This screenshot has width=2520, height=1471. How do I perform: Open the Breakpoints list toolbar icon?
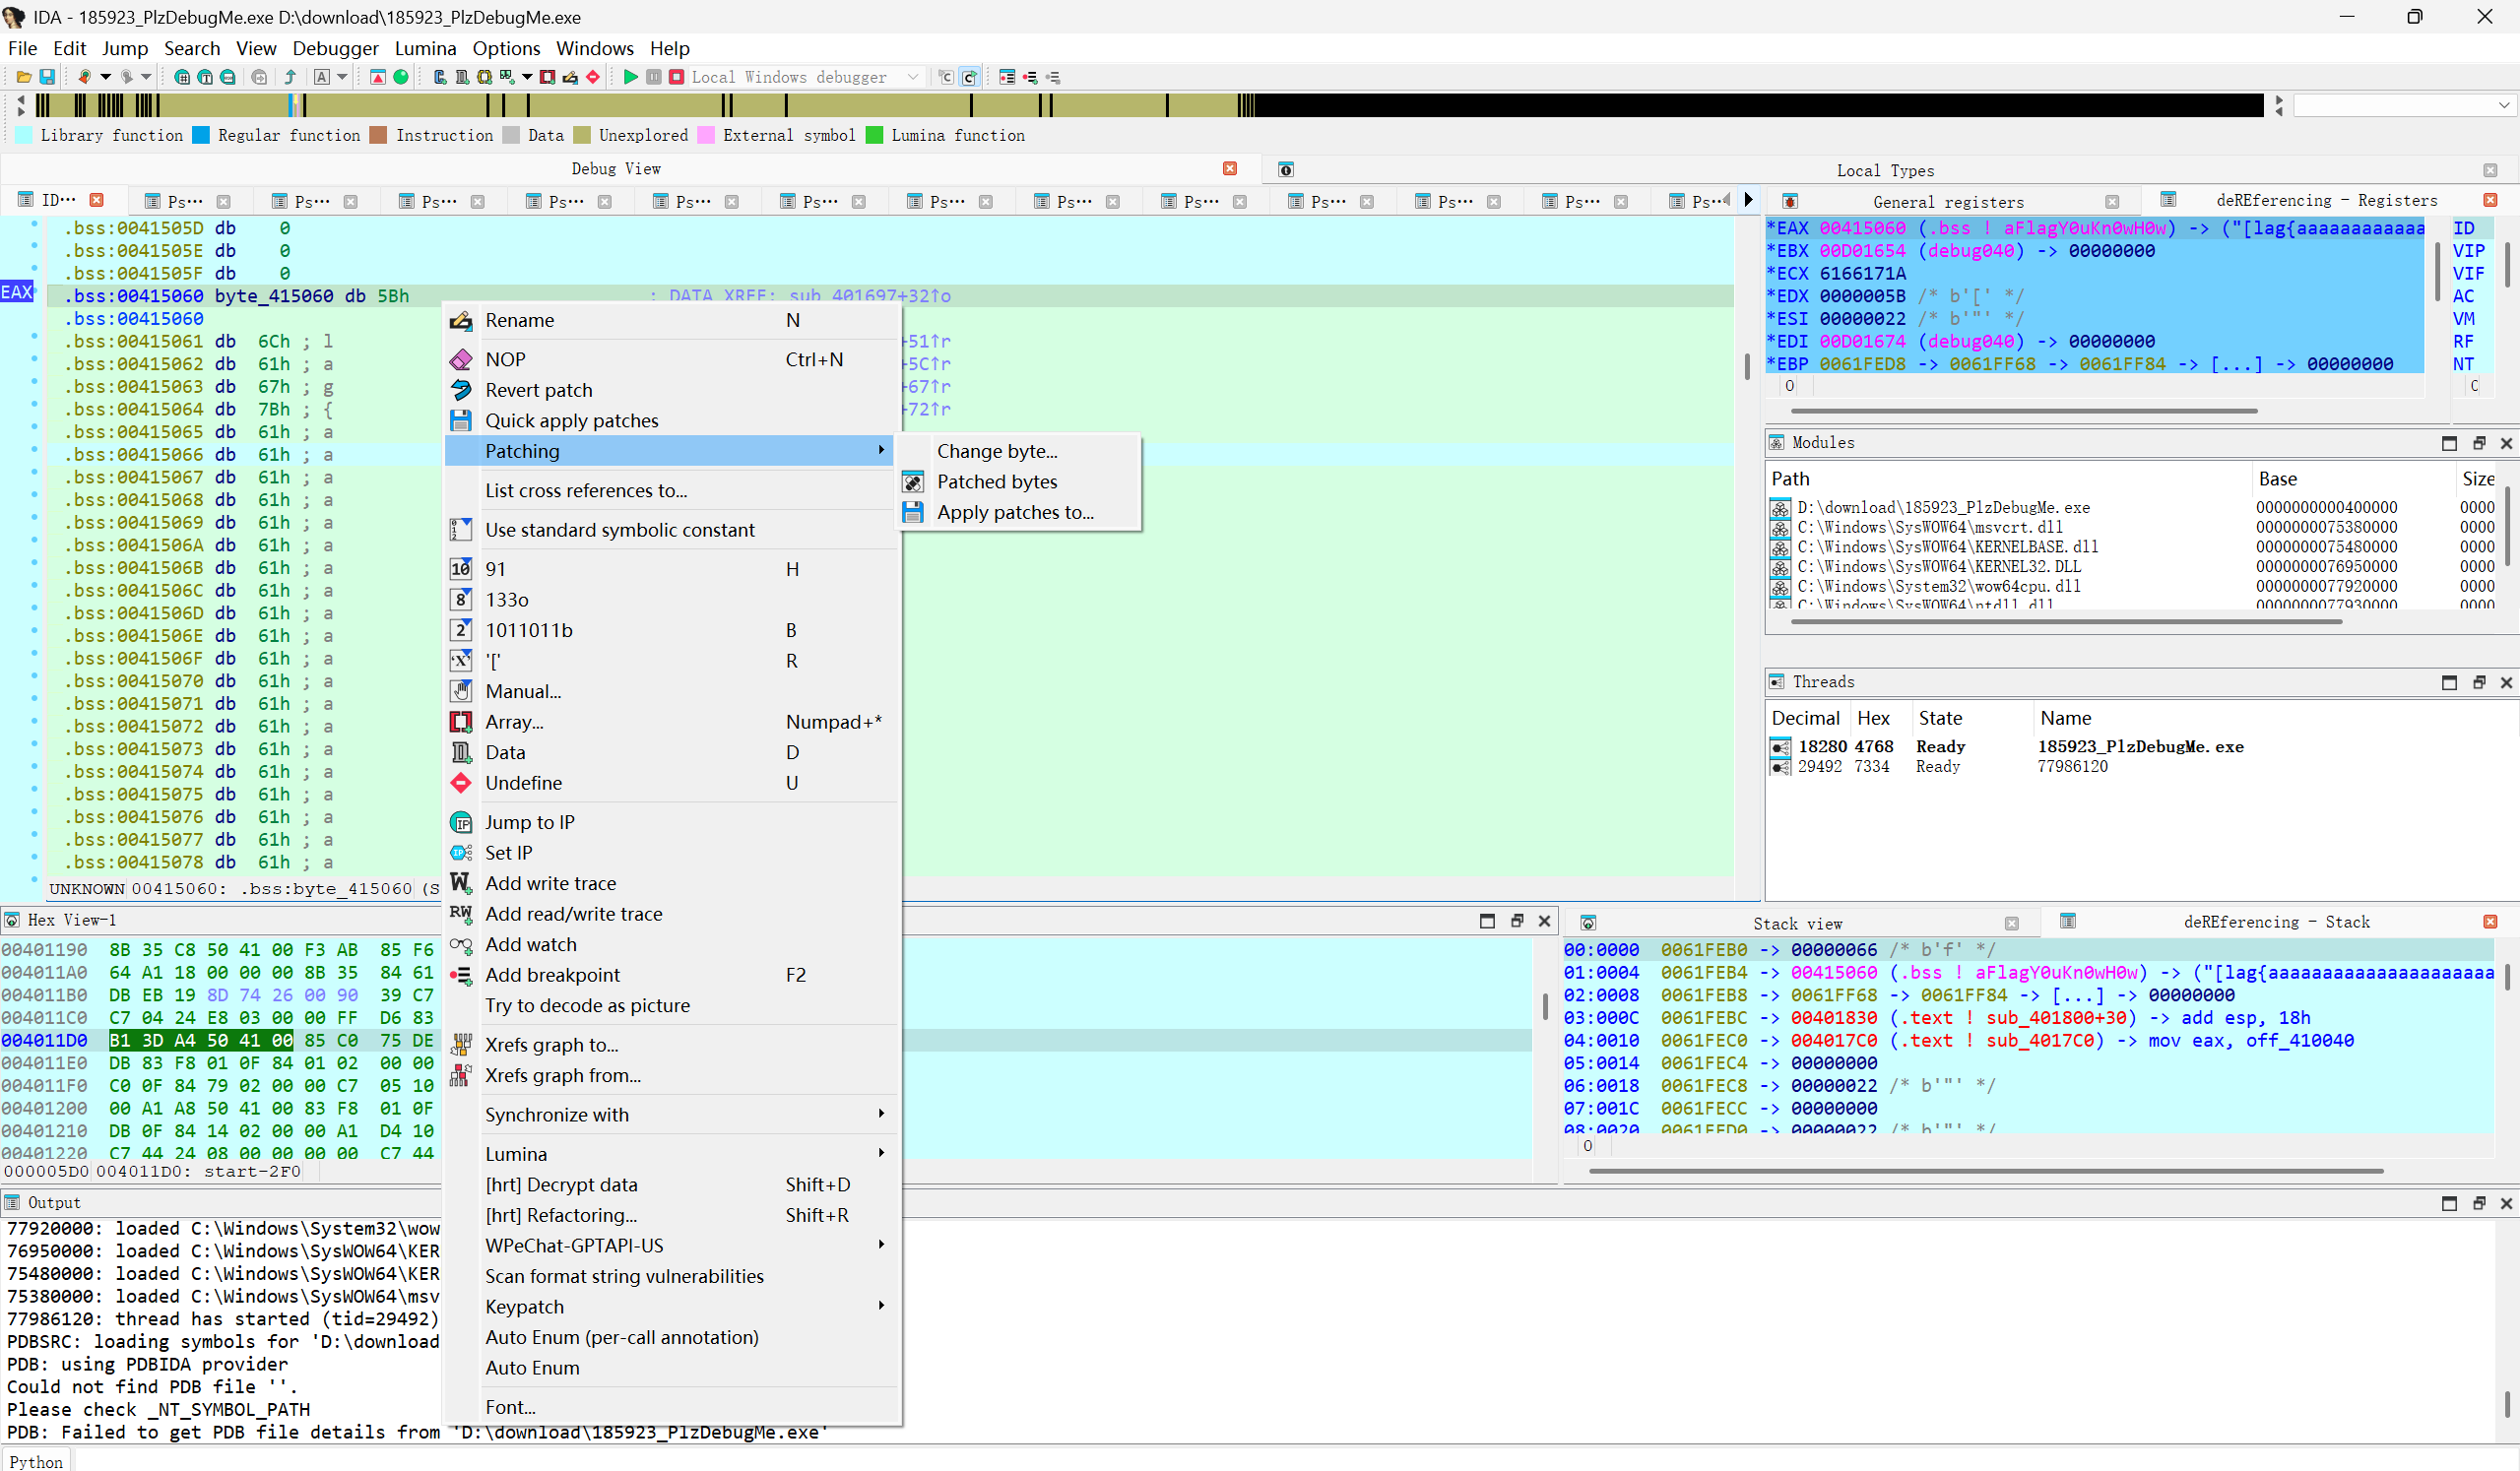tap(1006, 77)
